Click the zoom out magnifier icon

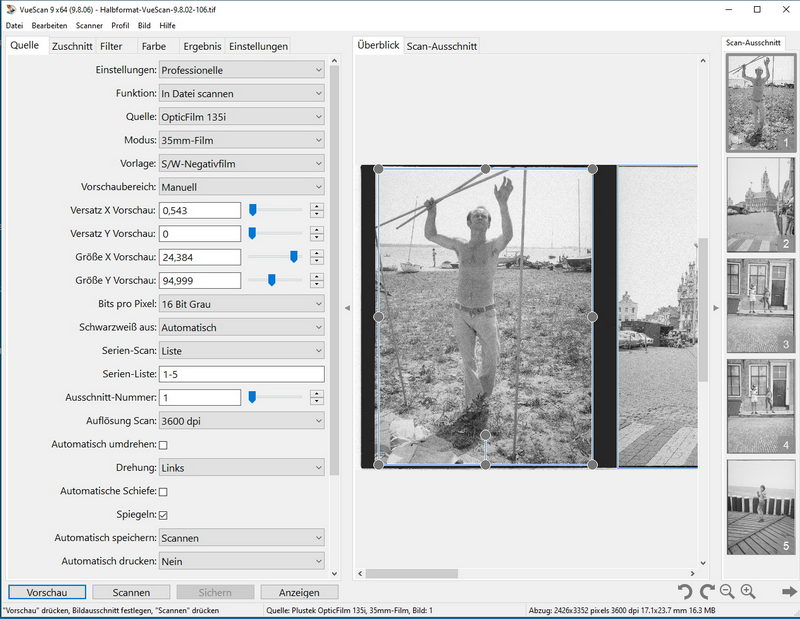point(727,592)
